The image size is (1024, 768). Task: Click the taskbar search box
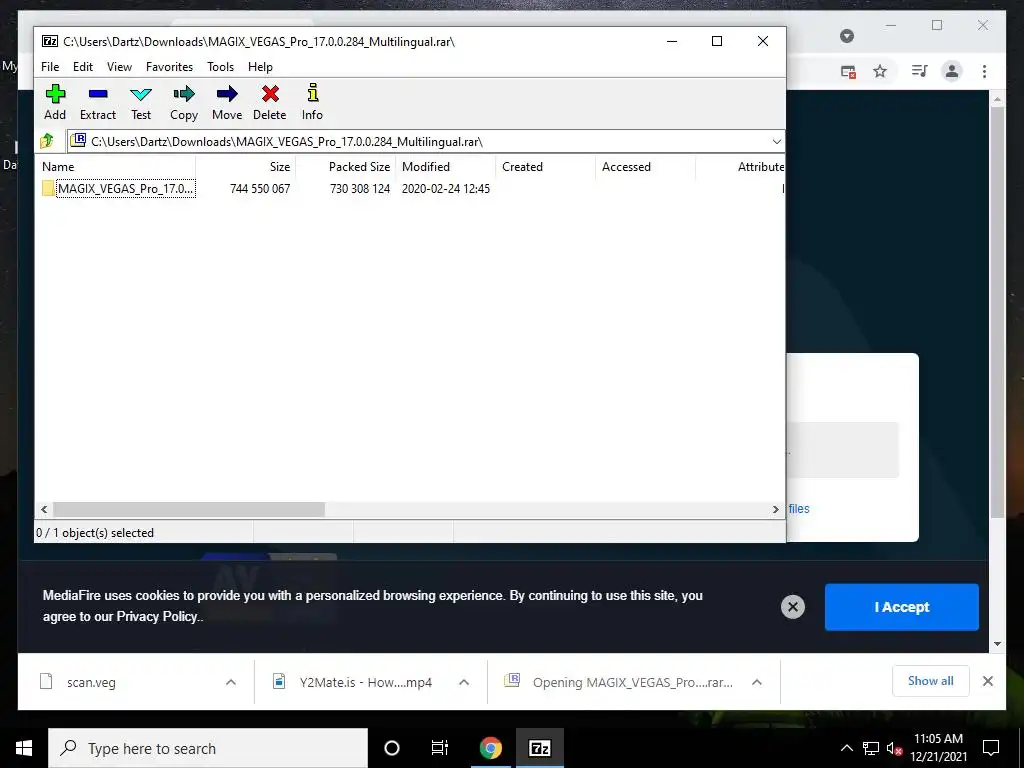click(208, 748)
